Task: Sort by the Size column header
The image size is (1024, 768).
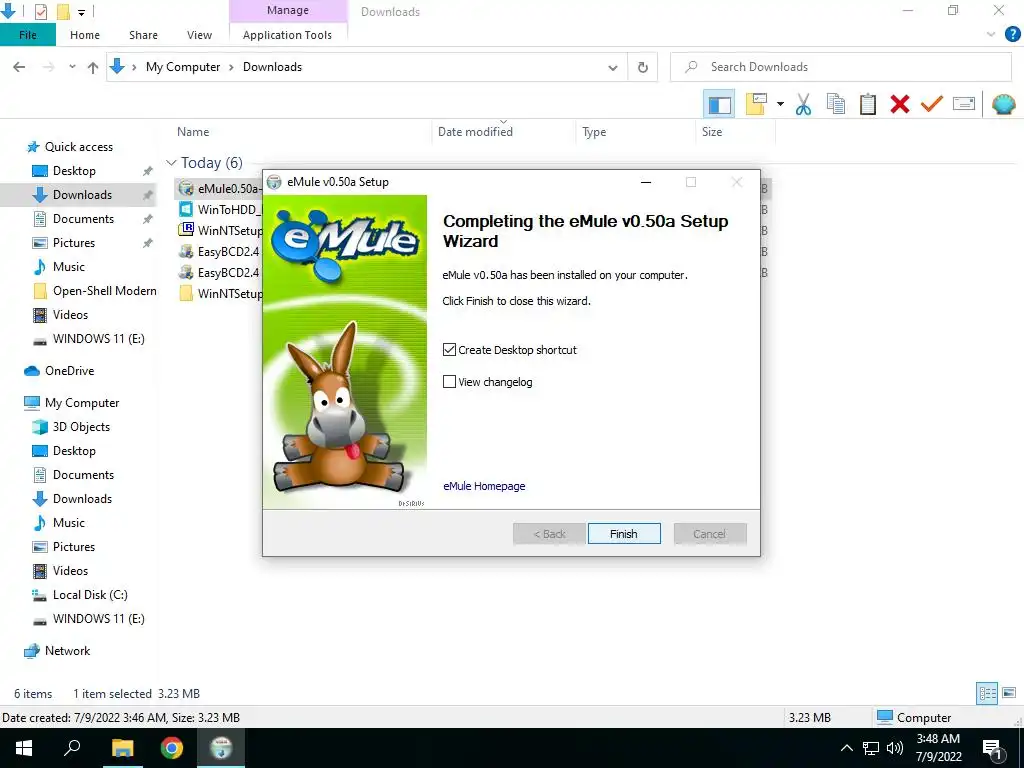Action: coord(712,131)
